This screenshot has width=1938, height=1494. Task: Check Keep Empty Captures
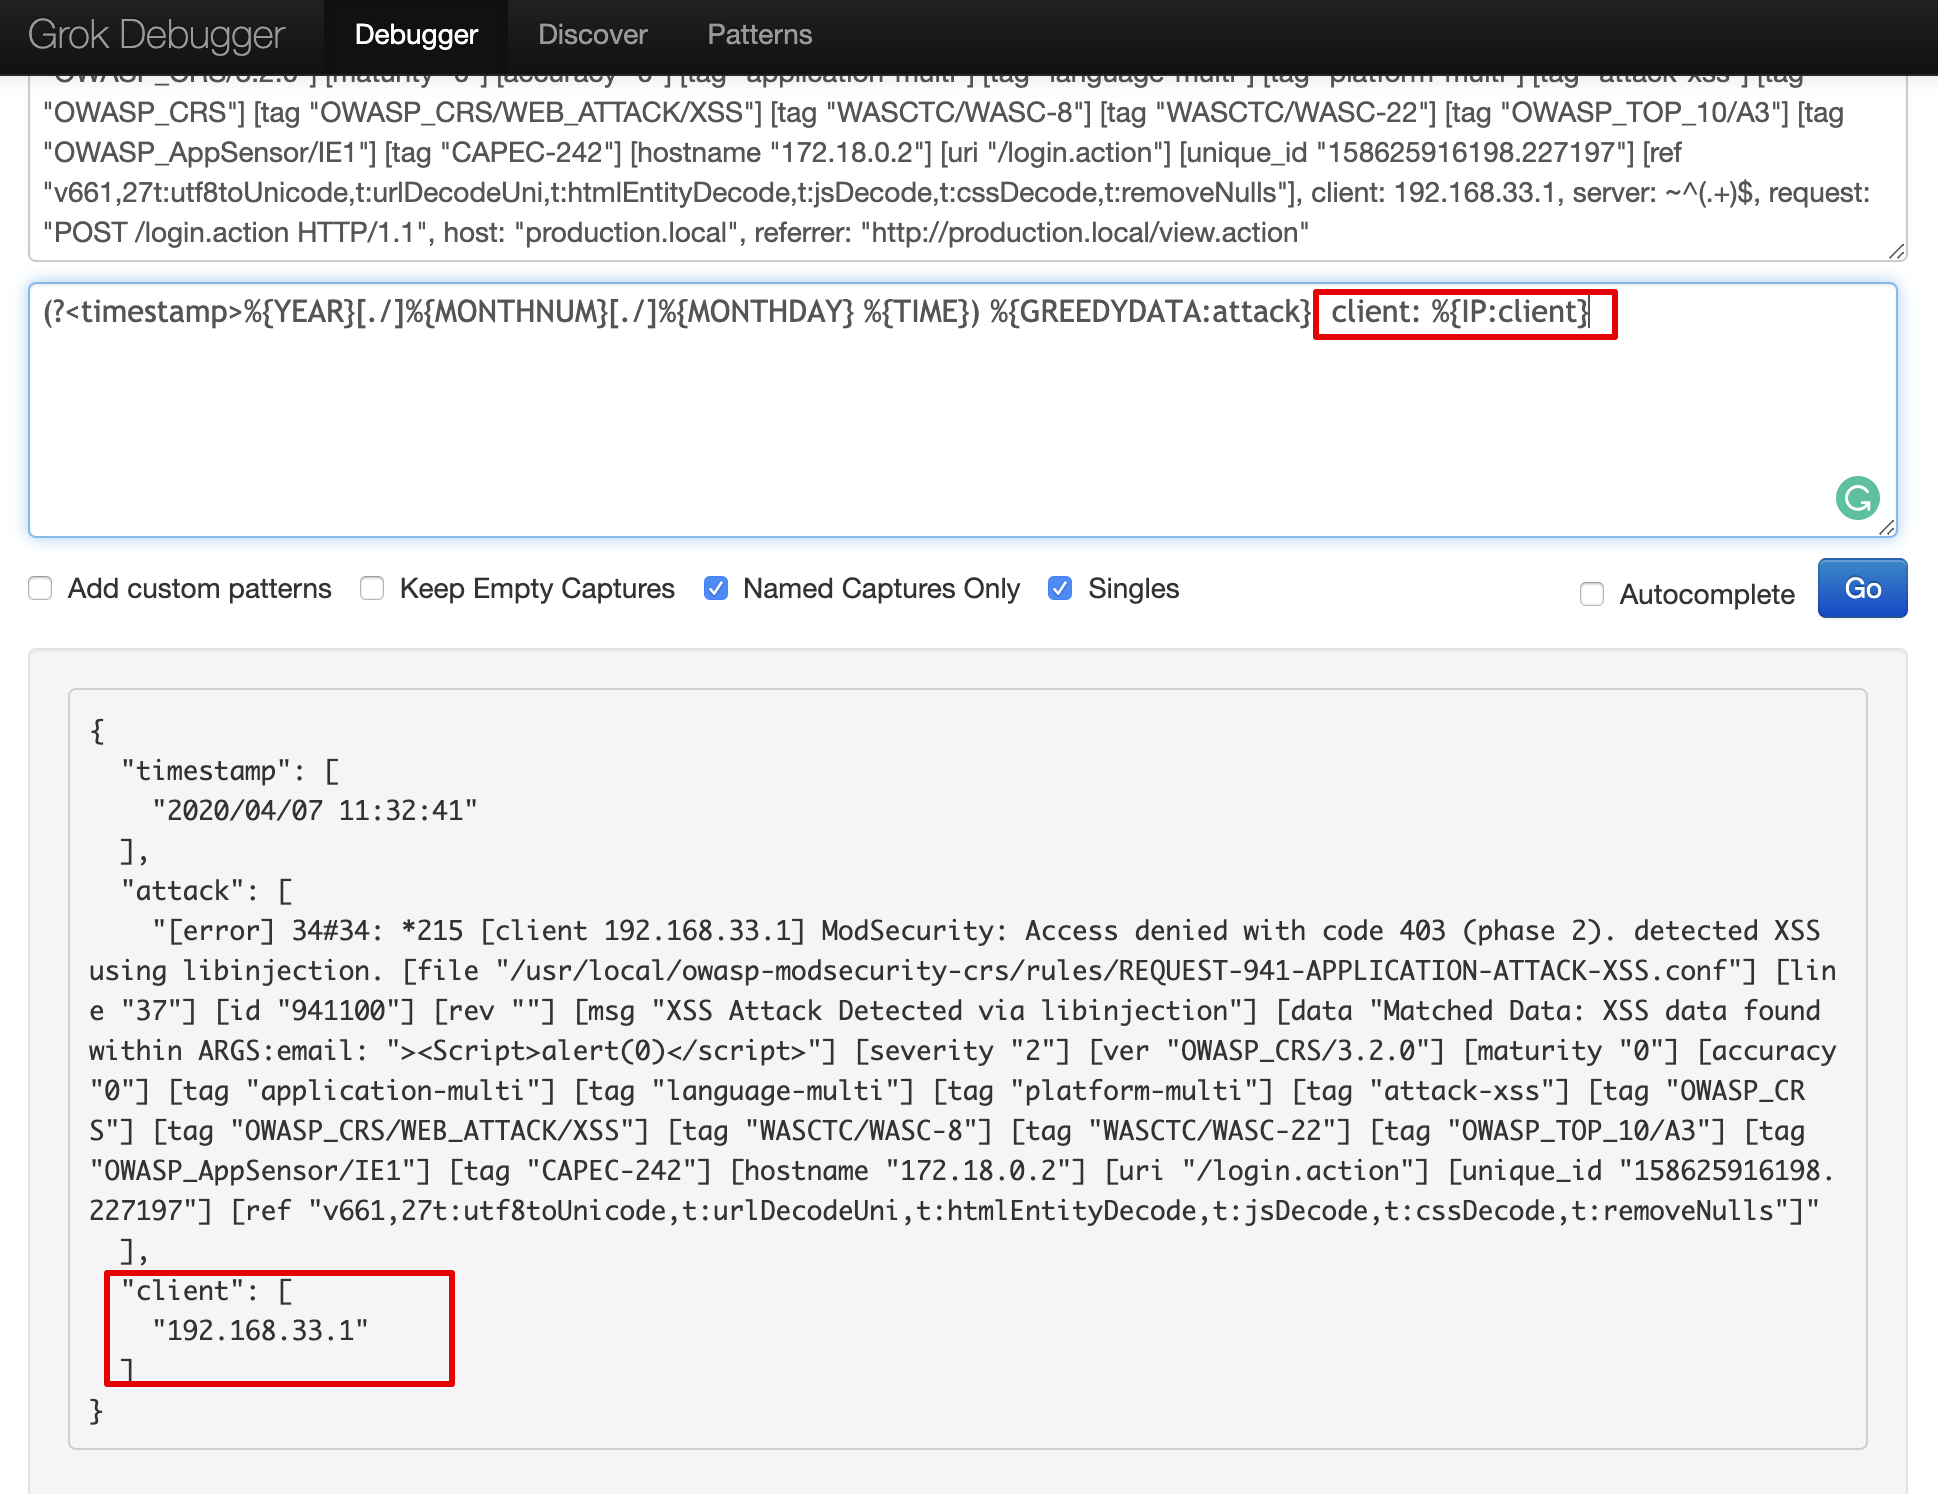[x=372, y=588]
